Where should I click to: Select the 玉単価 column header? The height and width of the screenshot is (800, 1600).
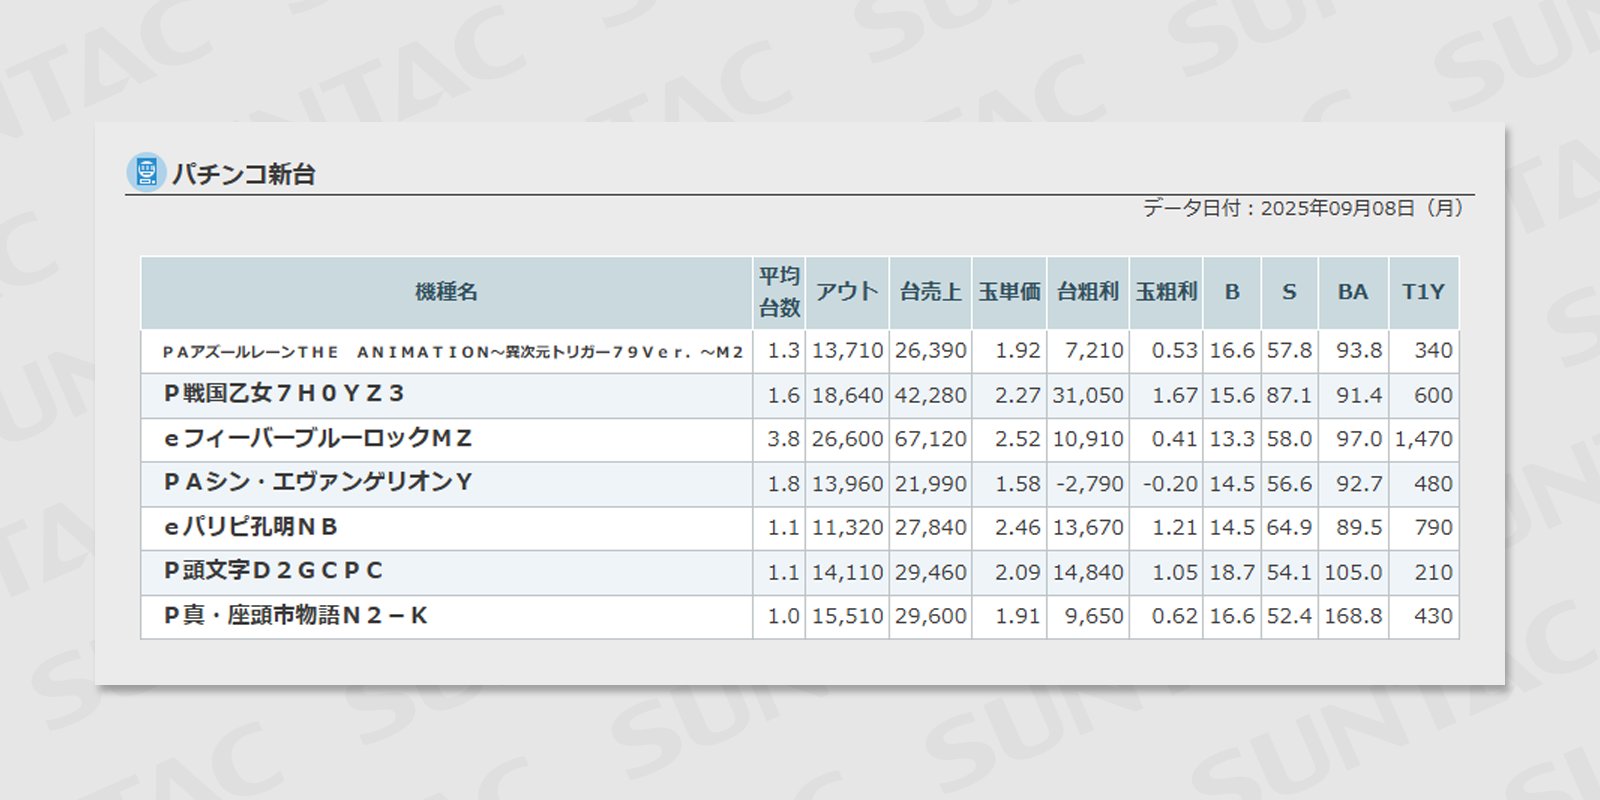(1009, 292)
